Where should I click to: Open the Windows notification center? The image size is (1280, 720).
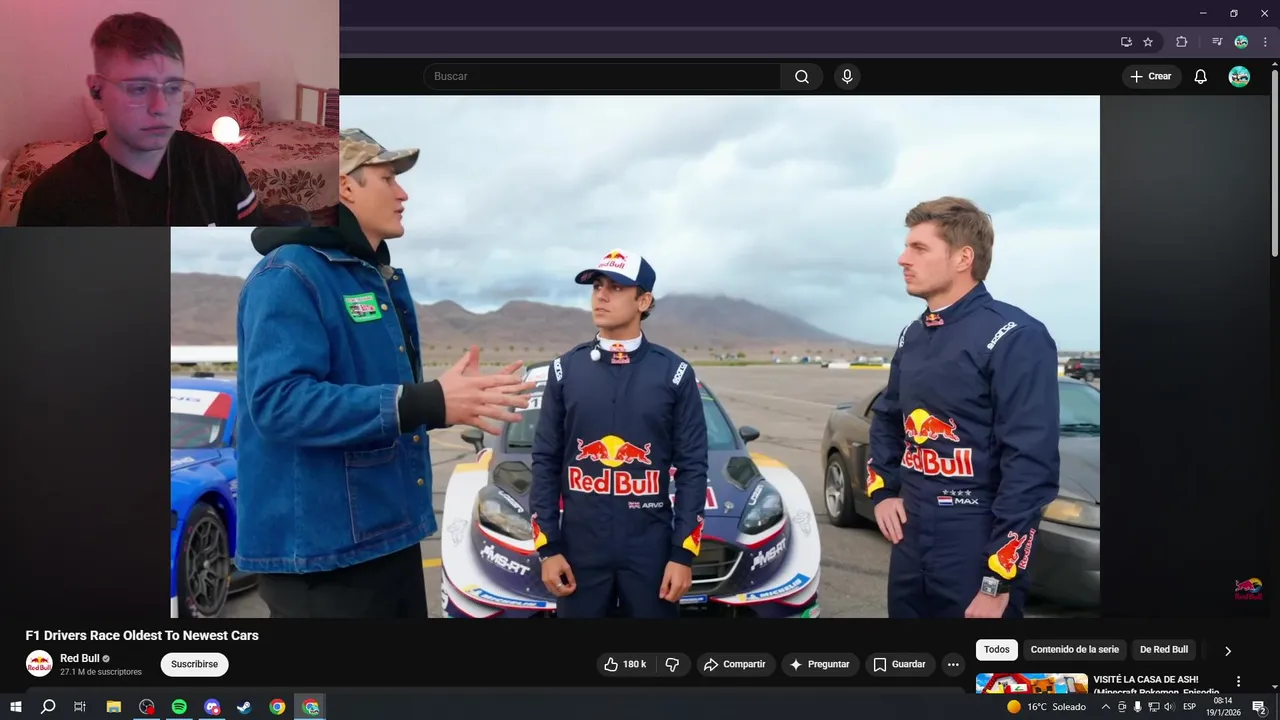coord(1259,707)
